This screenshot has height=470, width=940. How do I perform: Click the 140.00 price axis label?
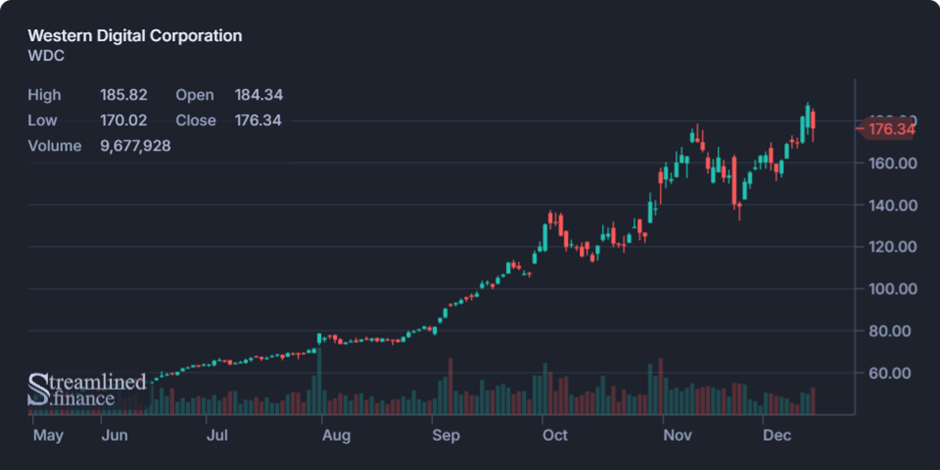click(893, 205)
